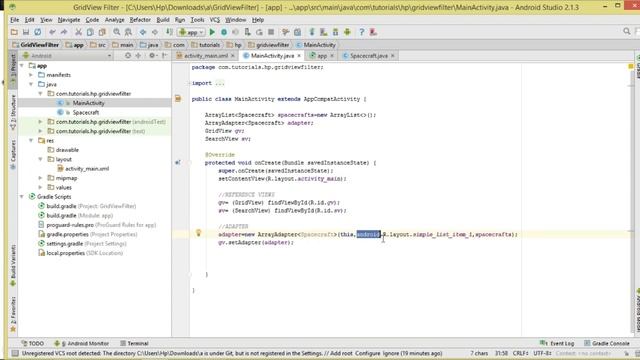
Task: Open the app run configuration dropdown
Action: coord(191,32)
